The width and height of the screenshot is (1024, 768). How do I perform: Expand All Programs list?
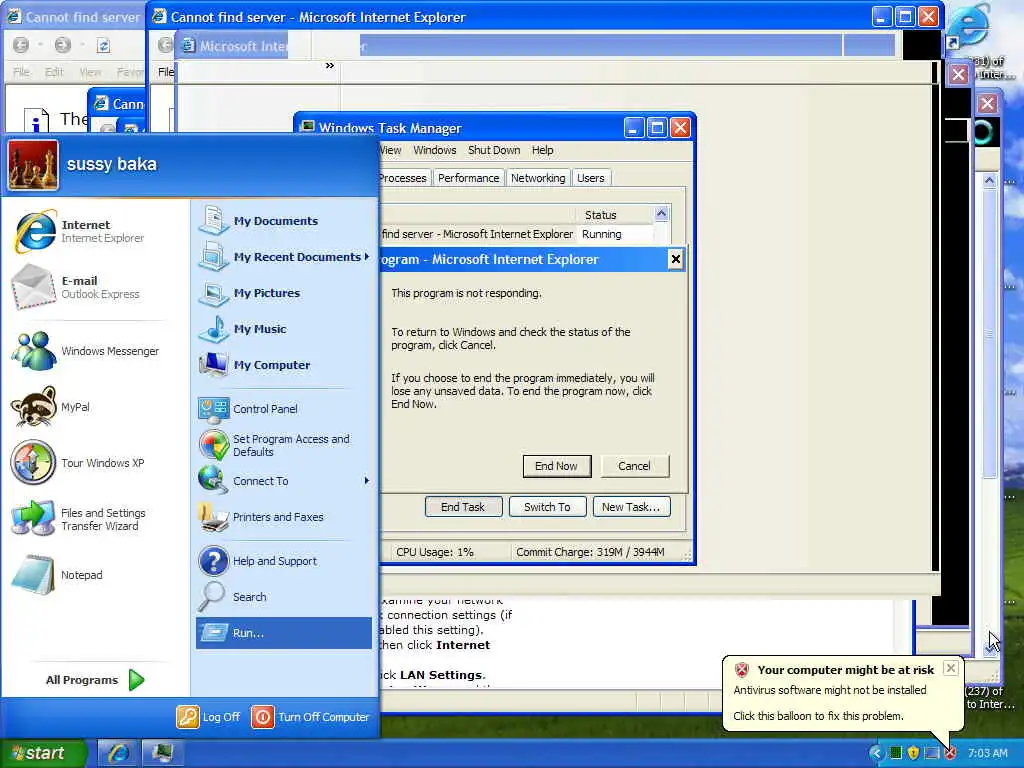click(95, 680)
